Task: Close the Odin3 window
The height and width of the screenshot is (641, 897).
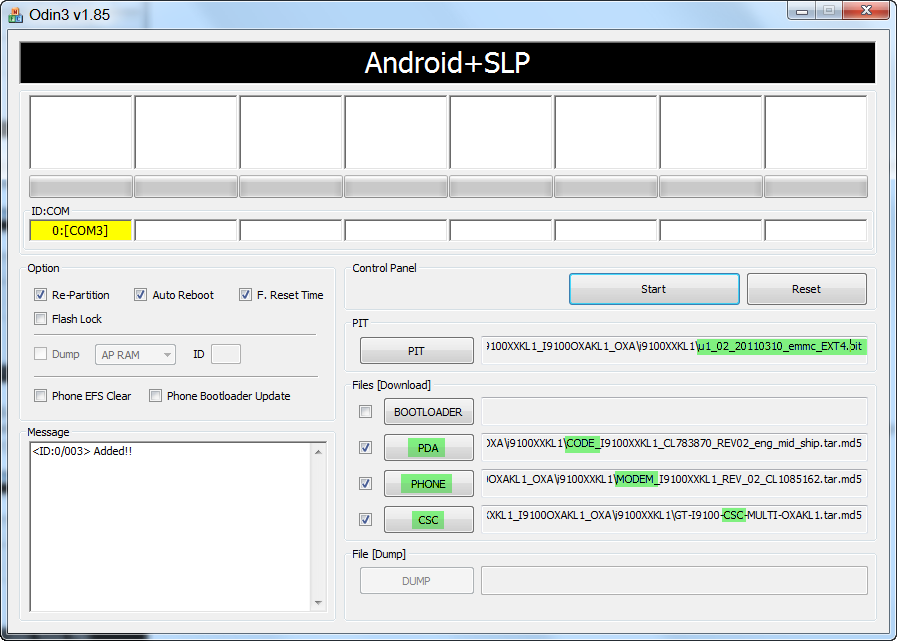Action: [x=866, y=11]
